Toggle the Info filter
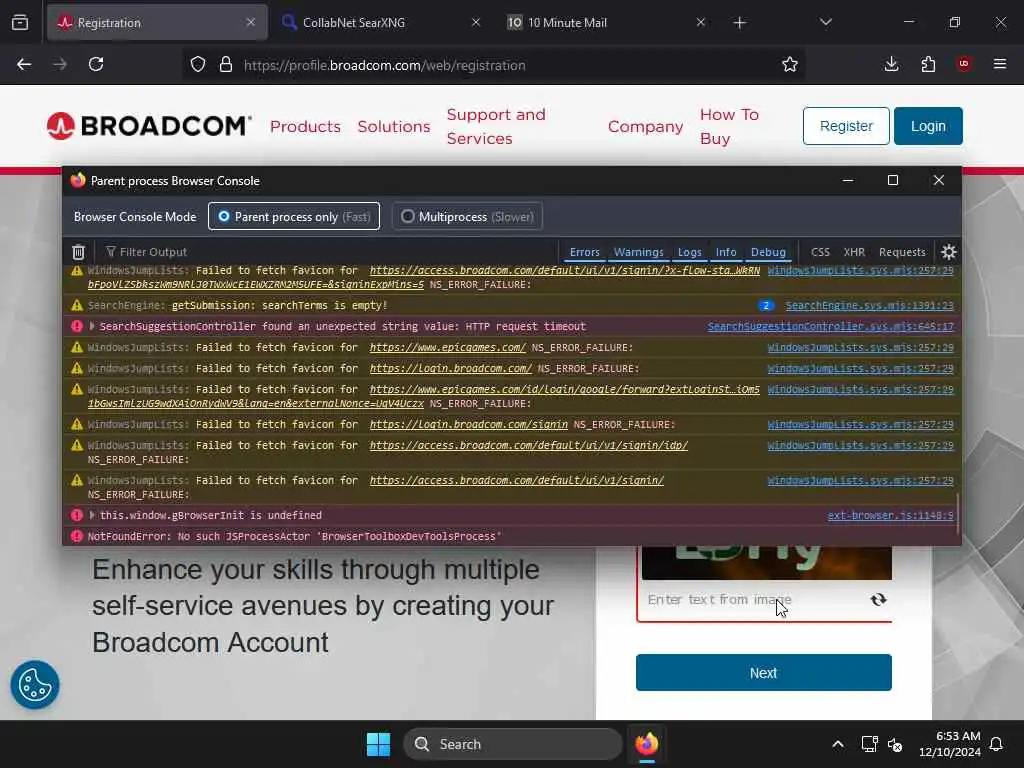The height and width of the screenshot is (768, 1024). [726, 252]
